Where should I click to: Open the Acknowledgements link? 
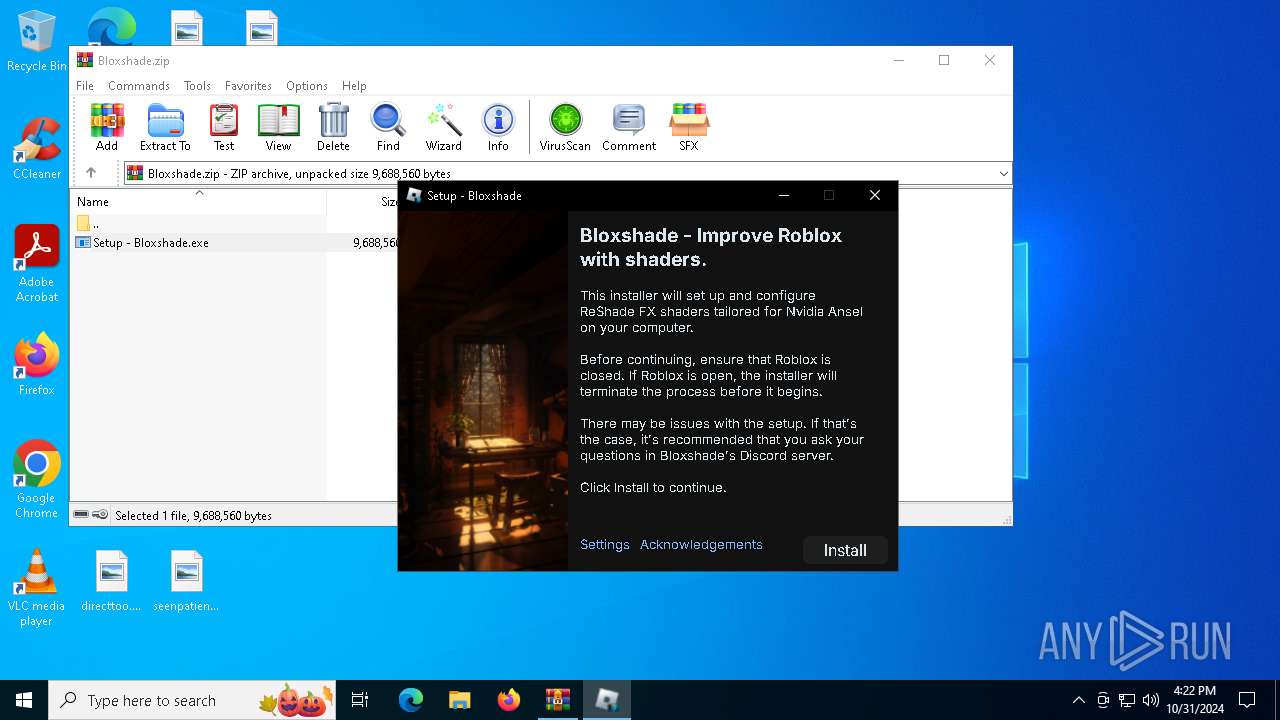click(701, 545)
